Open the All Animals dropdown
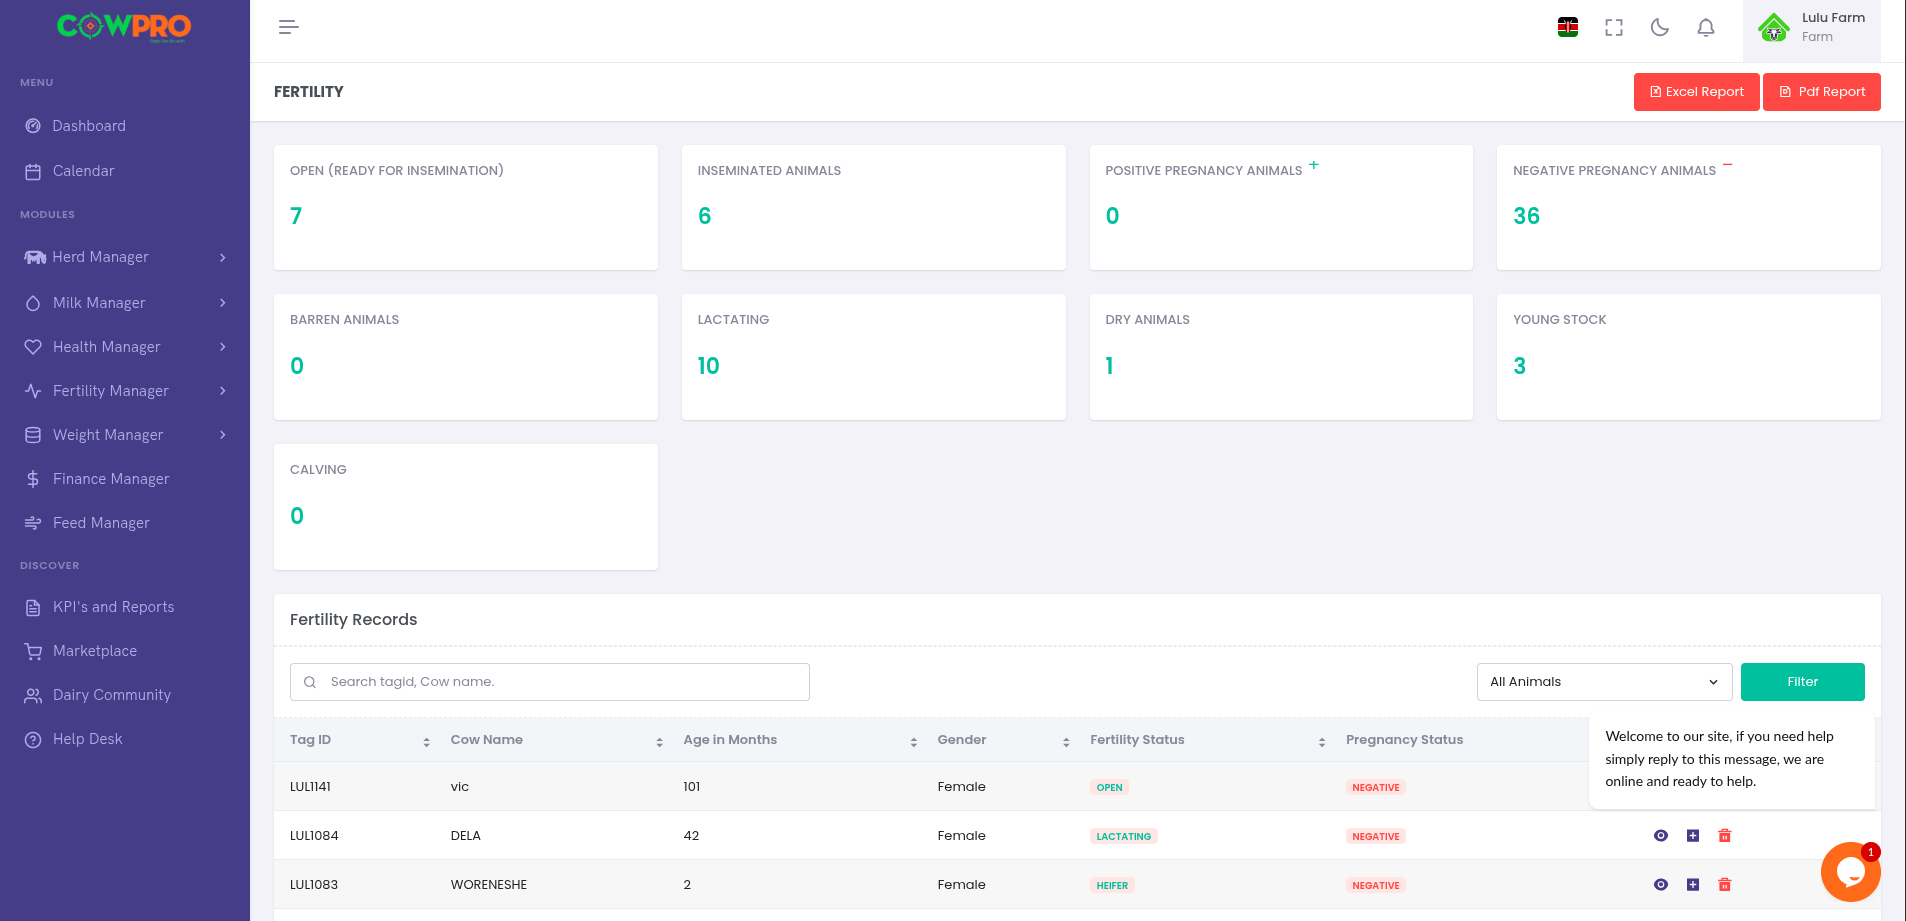Screen dimensions: 1906x921 1603,682
